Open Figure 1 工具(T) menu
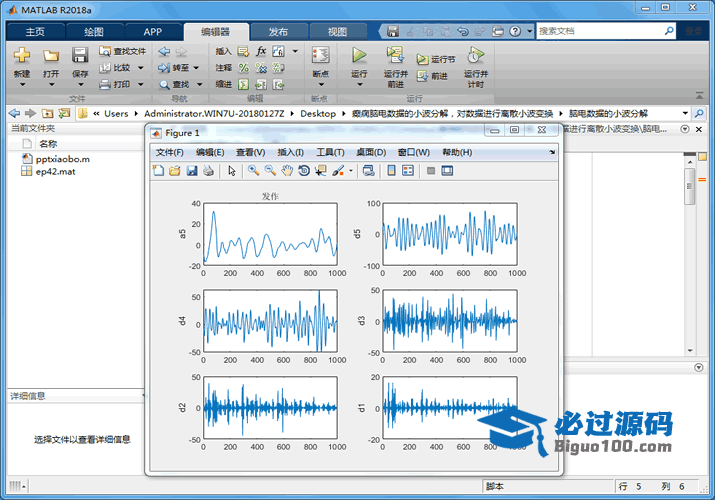This screenshot has width=715, height=500. click(x=330, y=152)
